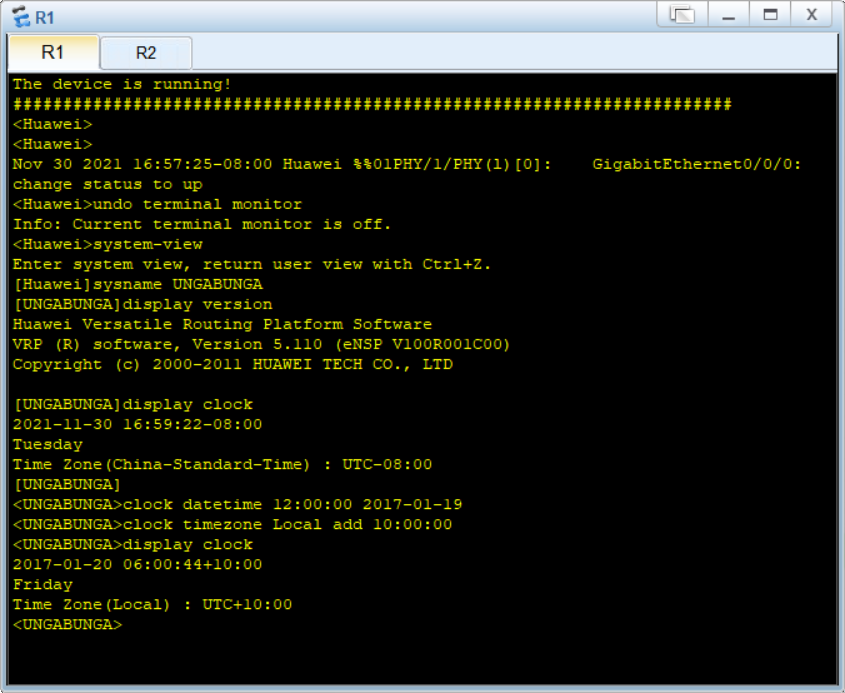Click 'Enter system view, return user view' line
845x693 pixels.
252,264
